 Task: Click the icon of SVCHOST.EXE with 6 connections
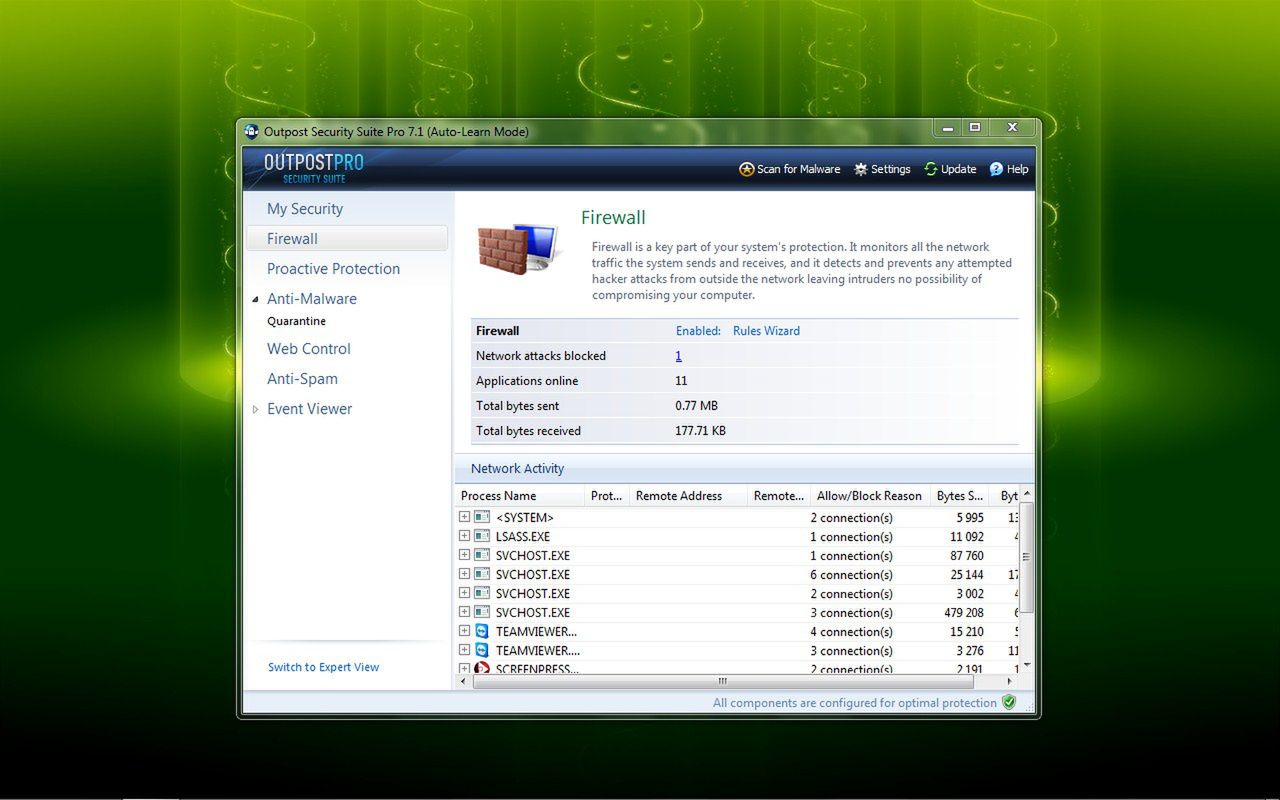(x=482, y=574)
